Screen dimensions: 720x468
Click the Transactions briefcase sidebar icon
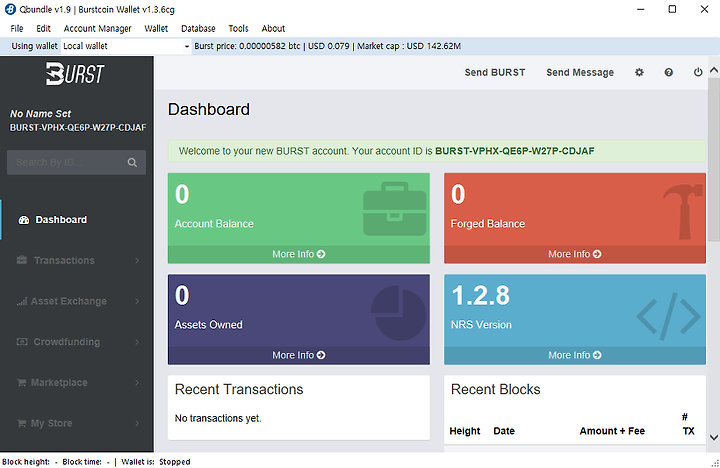click(x=22, y=260)
